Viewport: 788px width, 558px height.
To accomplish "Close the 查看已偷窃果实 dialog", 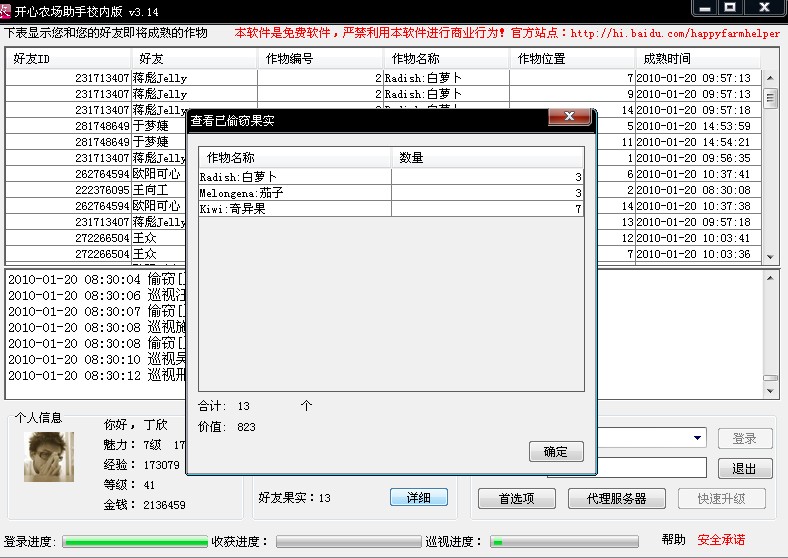I will click(569, 118).
